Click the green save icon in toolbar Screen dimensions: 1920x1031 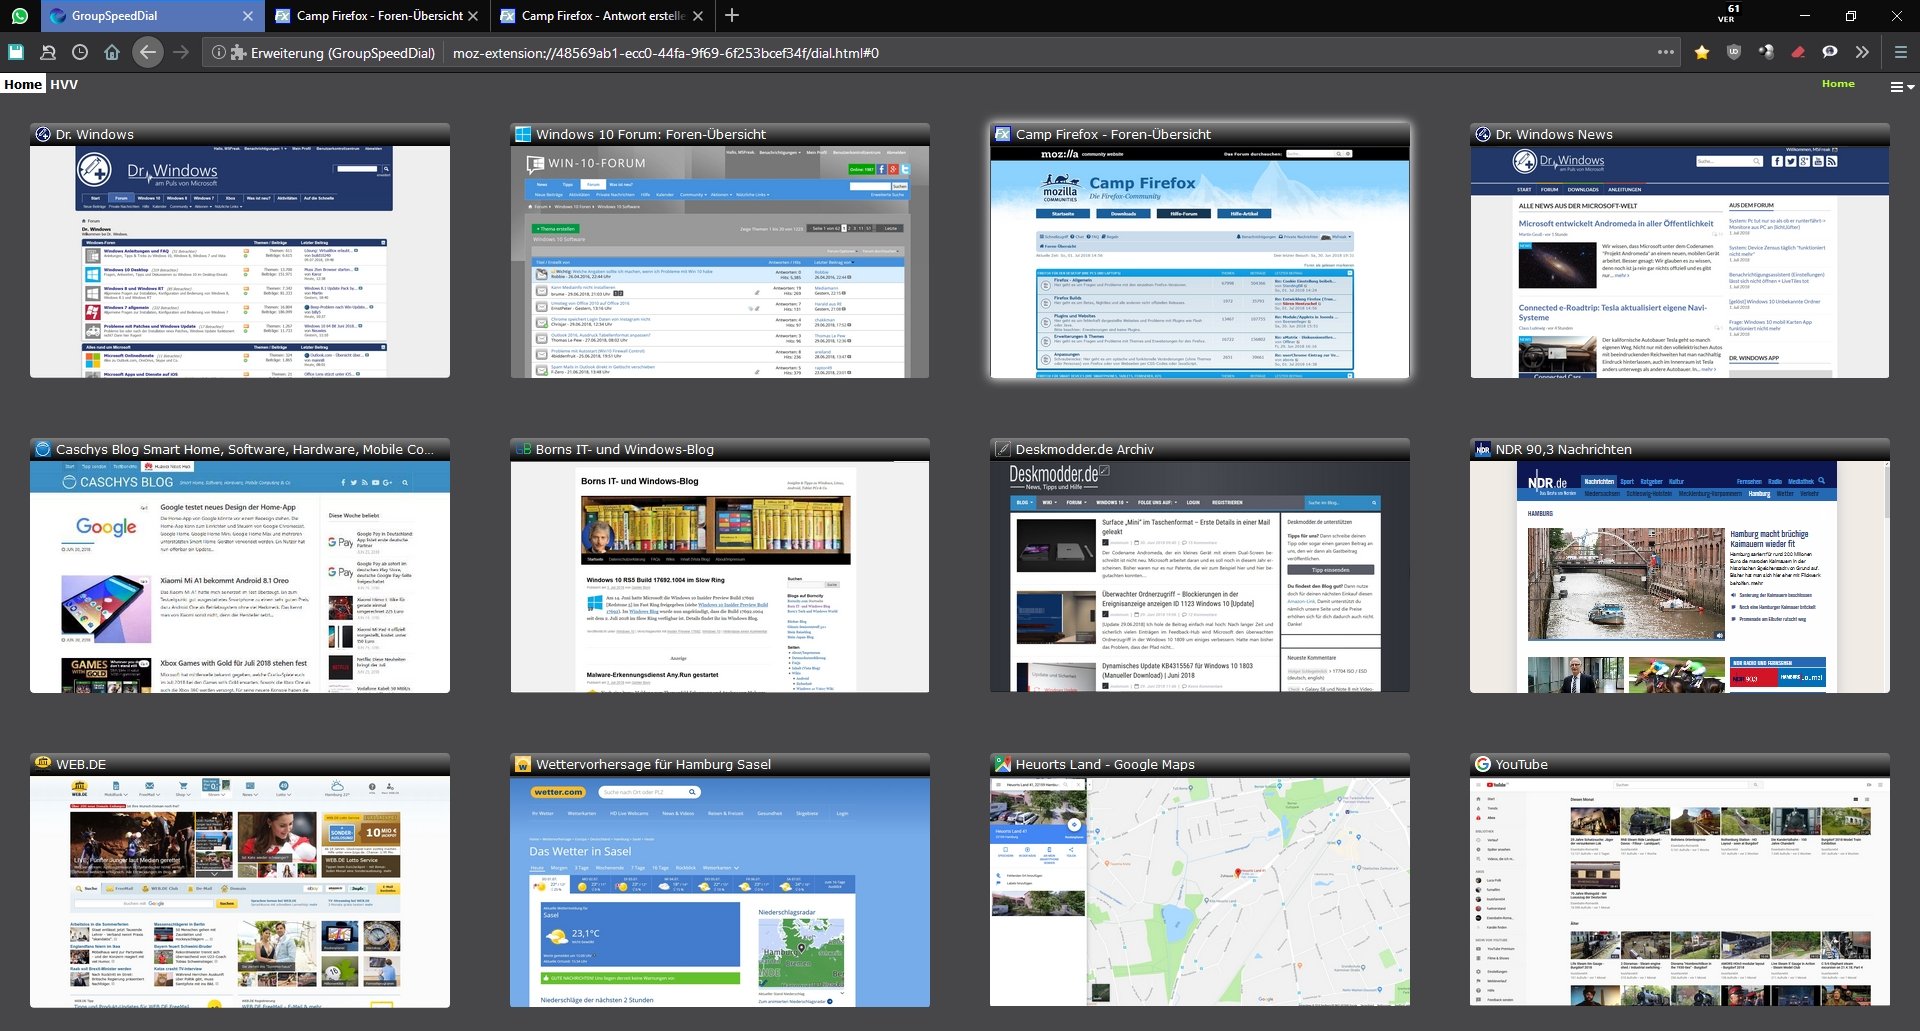16,52
